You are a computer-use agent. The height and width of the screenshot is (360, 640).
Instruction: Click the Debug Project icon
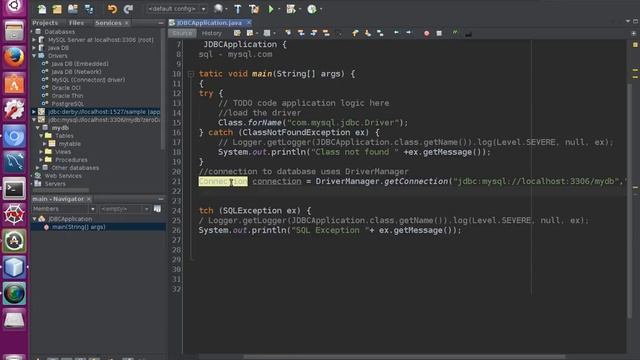click(291, 9)
